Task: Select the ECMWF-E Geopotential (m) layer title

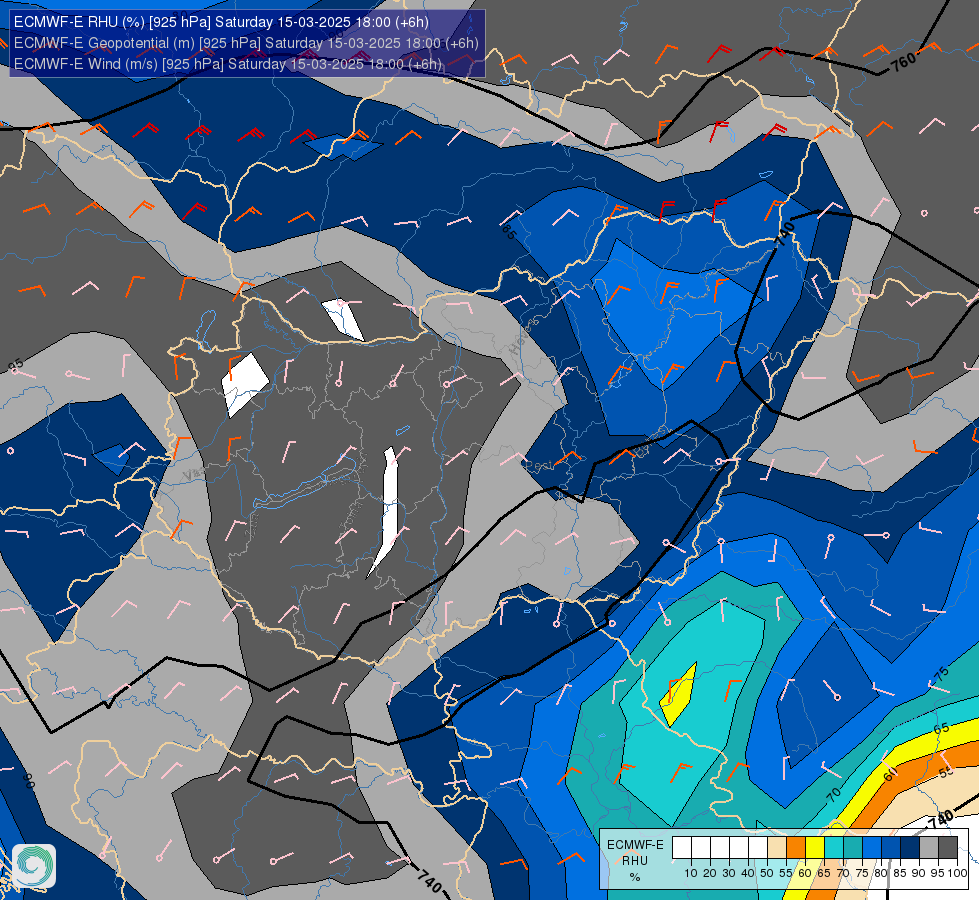Action: point(246,43)
